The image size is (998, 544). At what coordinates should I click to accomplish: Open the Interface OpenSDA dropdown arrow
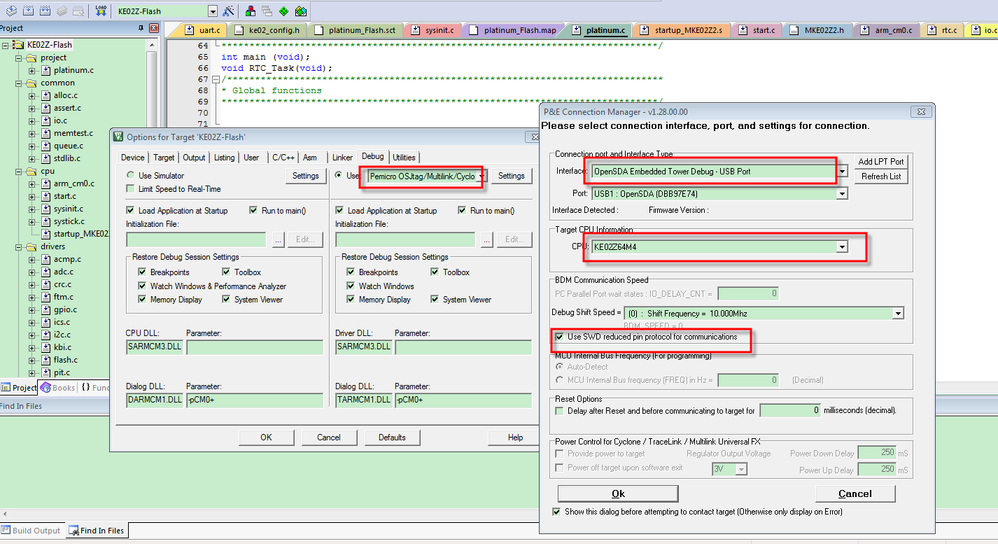click(x=842, y=171)
